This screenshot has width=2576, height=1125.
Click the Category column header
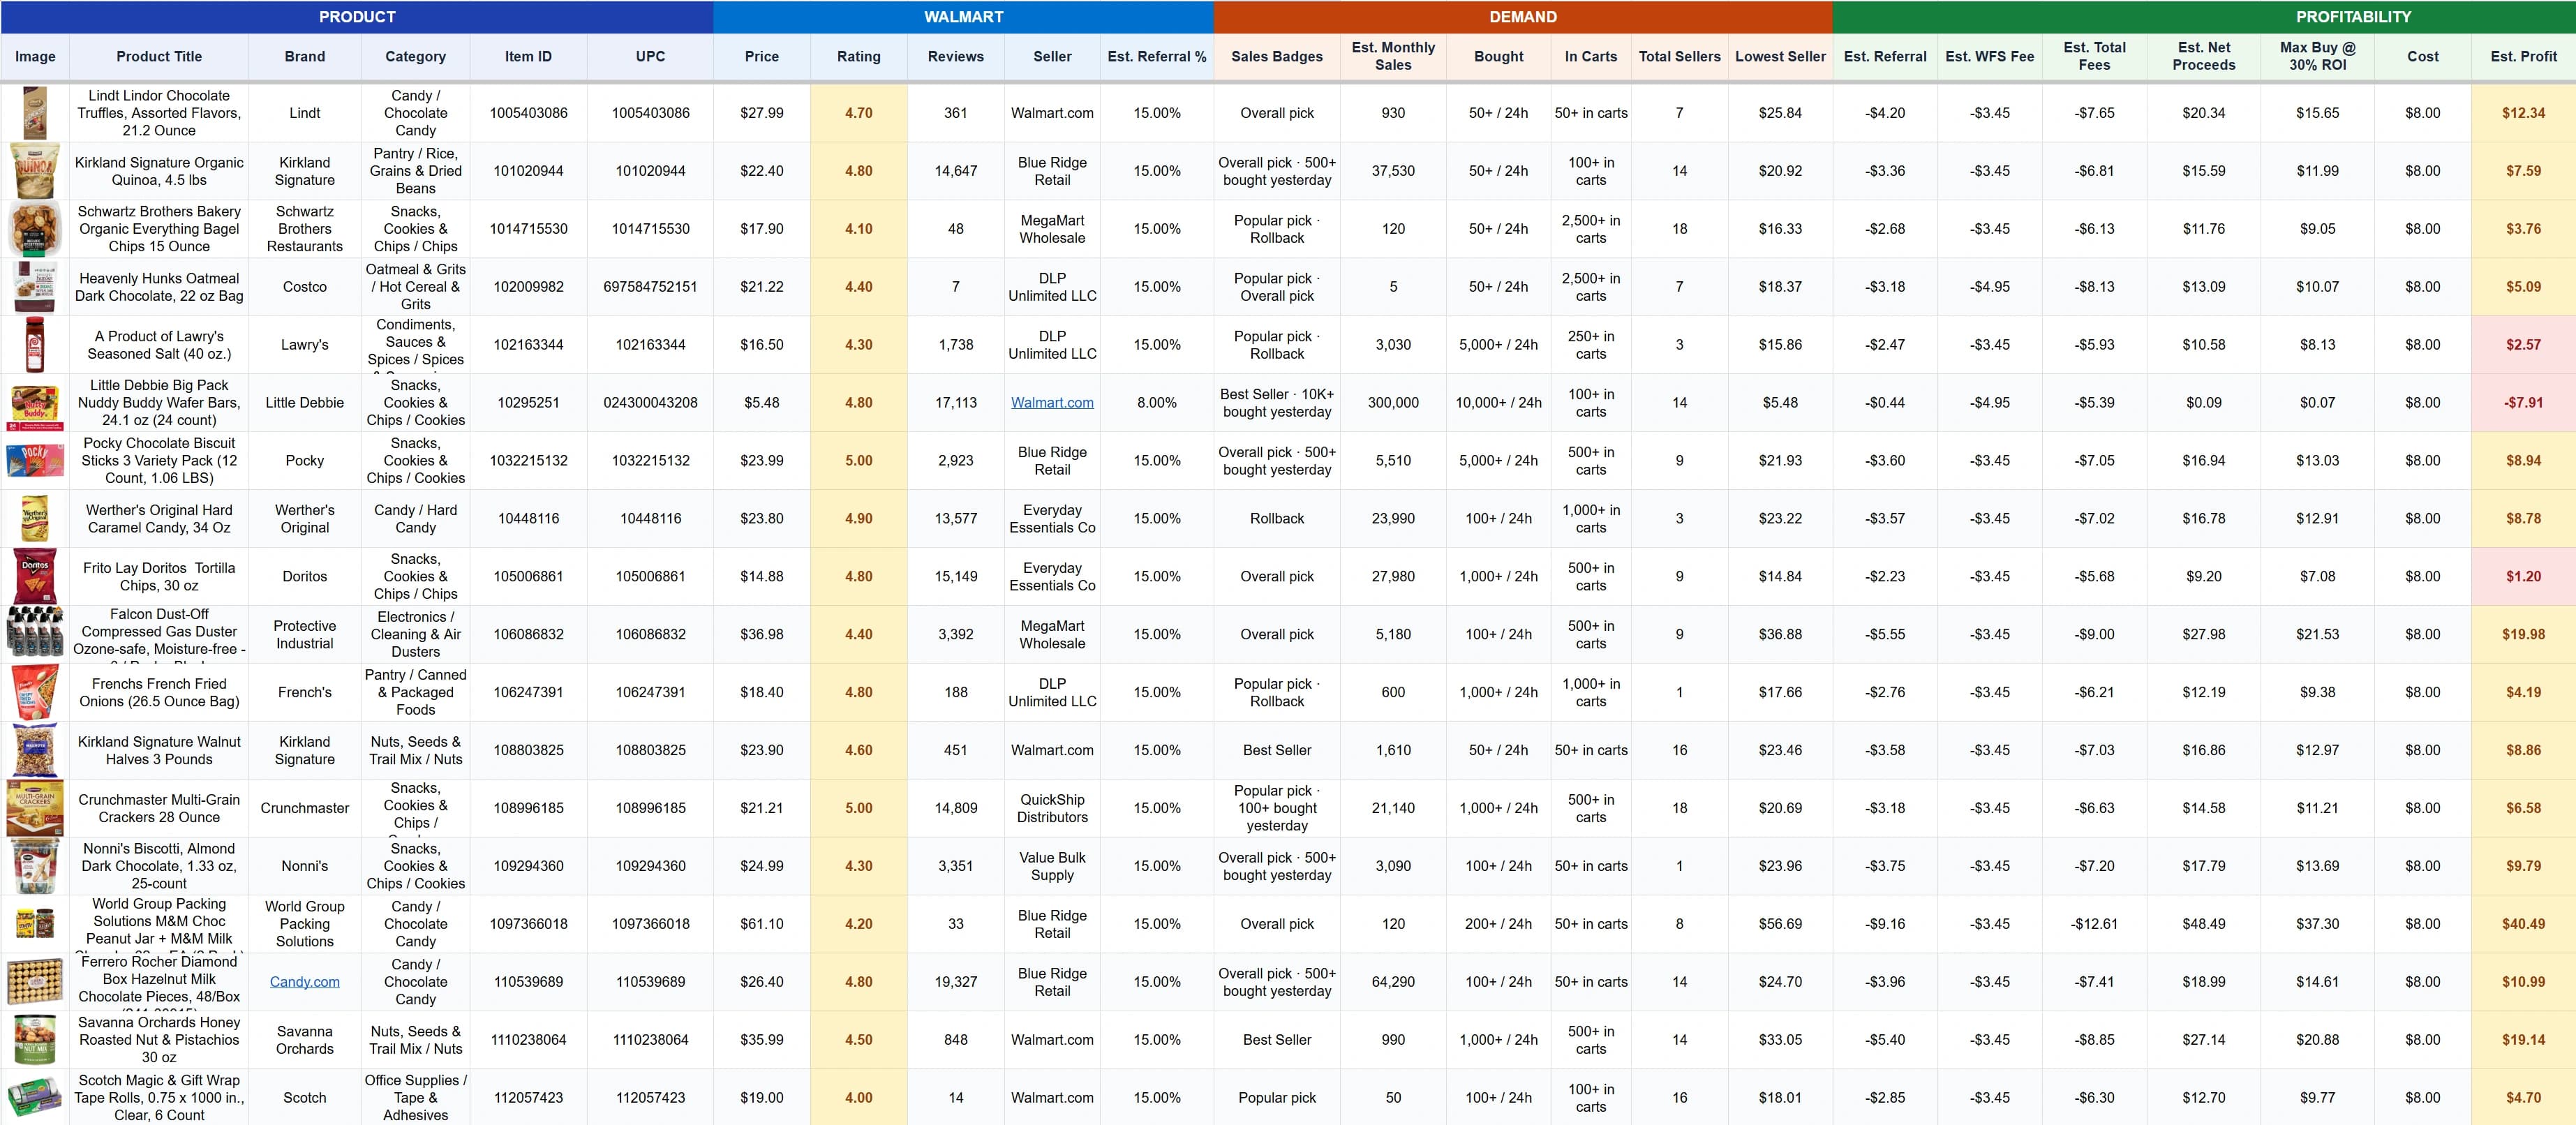click(416, 56)
